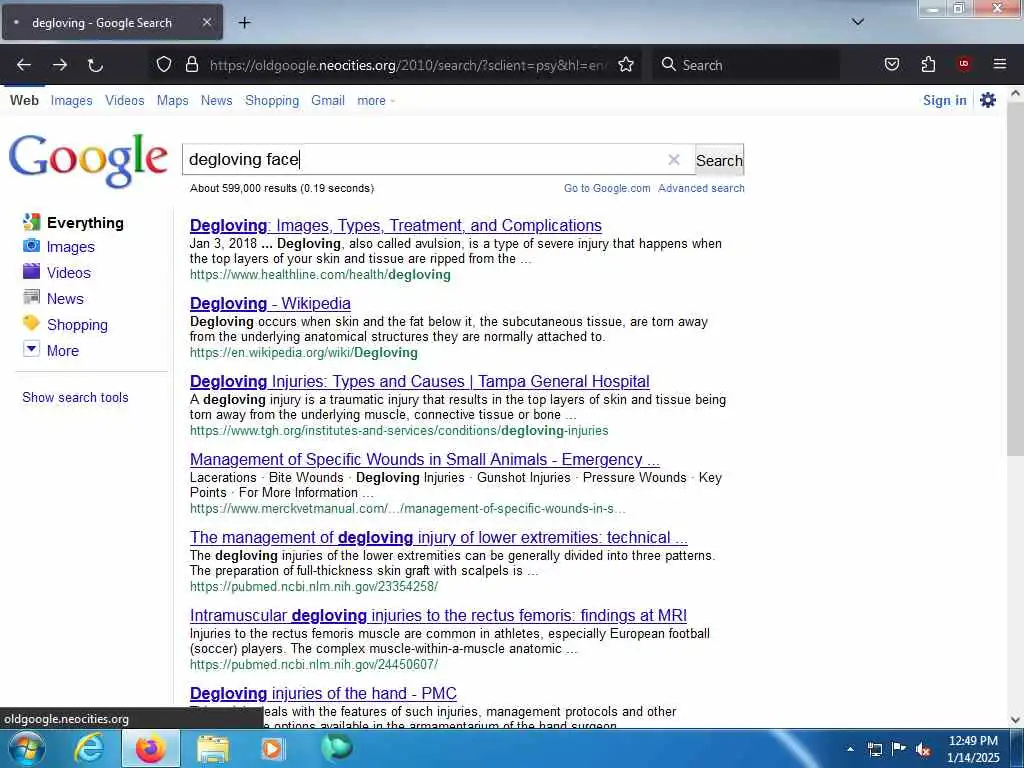Open the green taskbar application icon

click(x=336, y=748)
